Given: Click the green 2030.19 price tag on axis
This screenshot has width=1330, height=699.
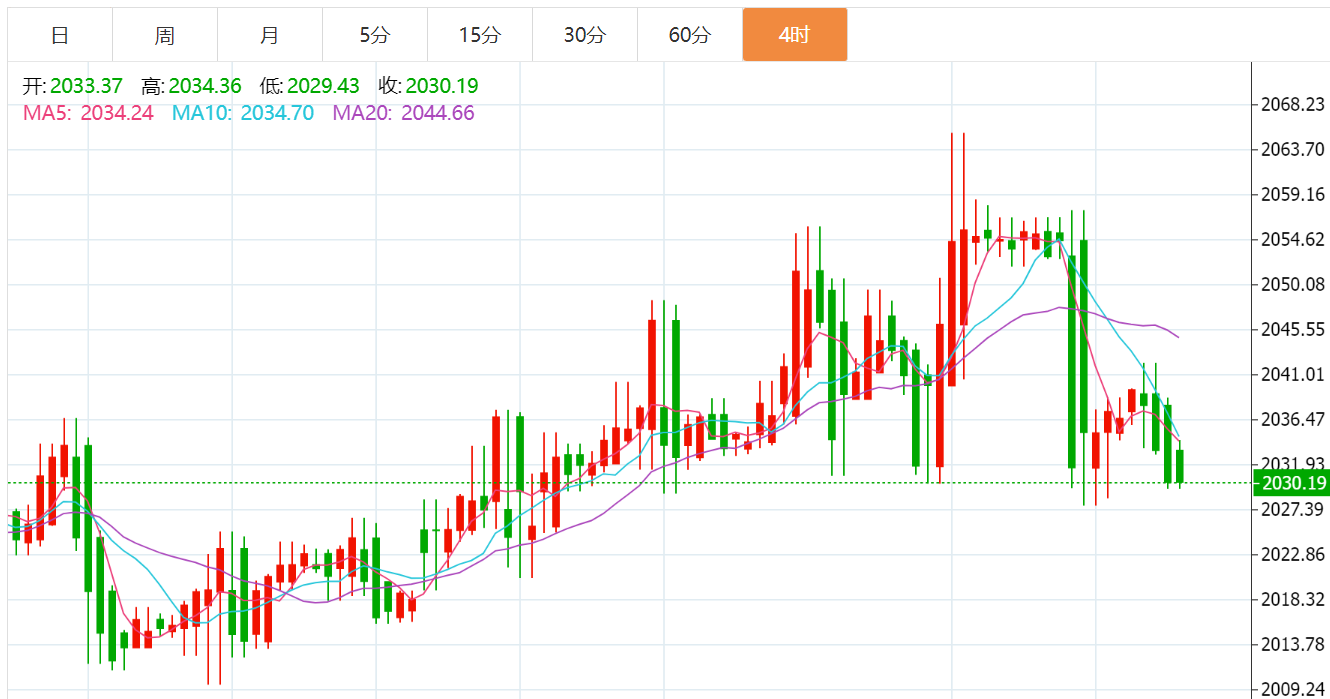Looking at the screenshot, I should pyautogui.click(x=1294, y=484).
